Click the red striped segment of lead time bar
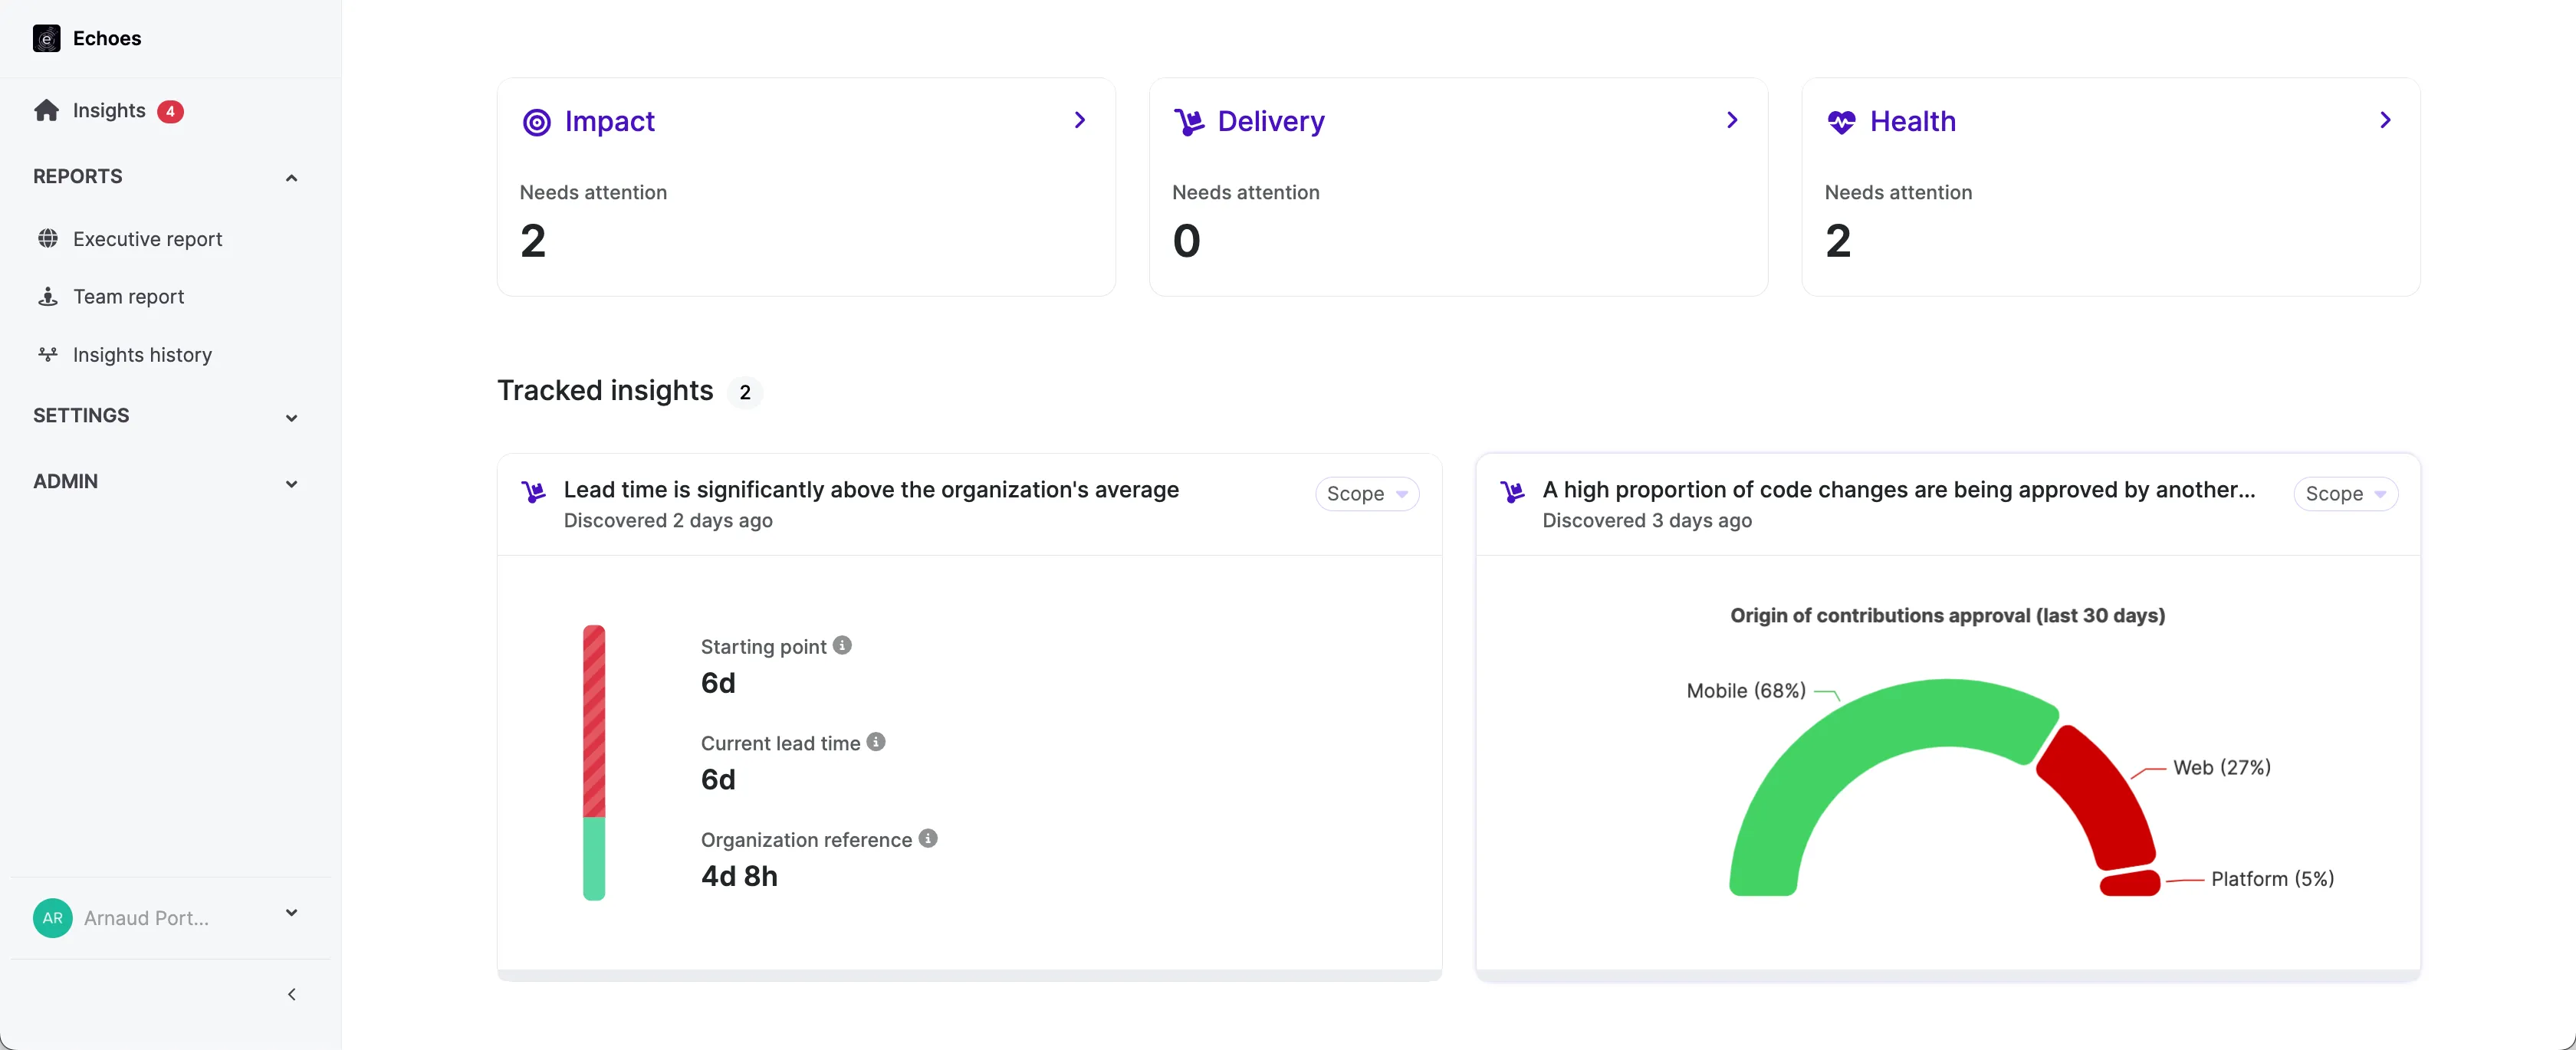The height and width of the screenshot is (1050, 2576). [594, 721]
